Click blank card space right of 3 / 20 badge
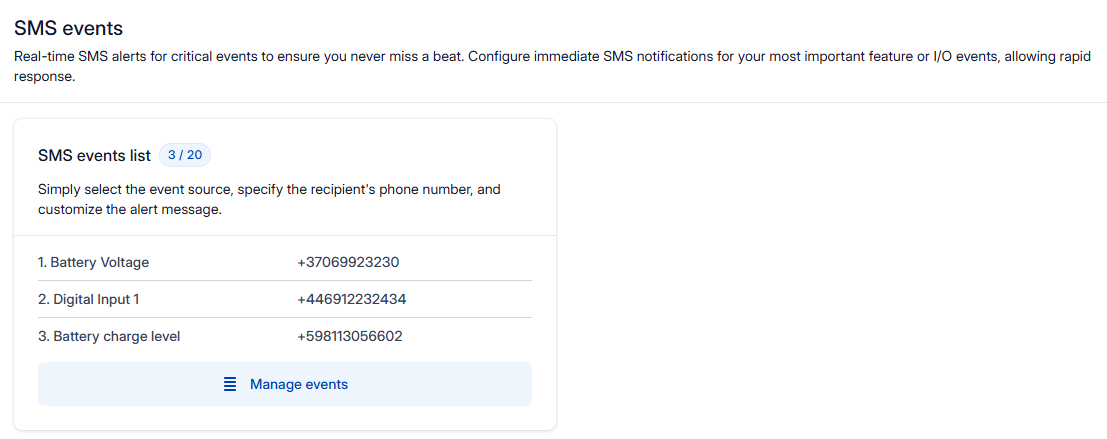The image size is (1107, 439). coord(380,155)
